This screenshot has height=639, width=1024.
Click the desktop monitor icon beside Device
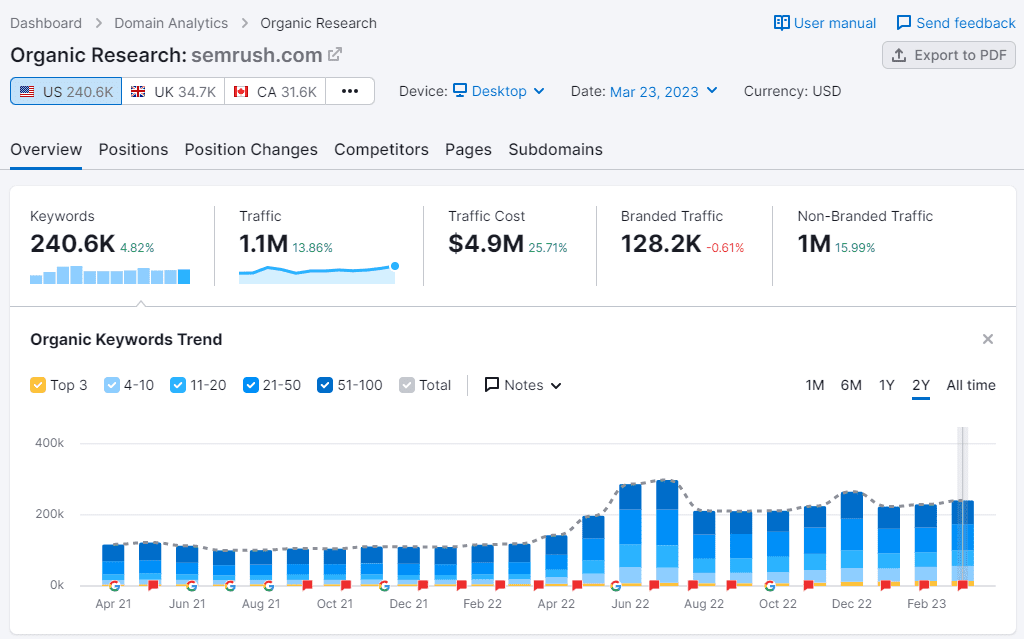[x=460, y=90]
